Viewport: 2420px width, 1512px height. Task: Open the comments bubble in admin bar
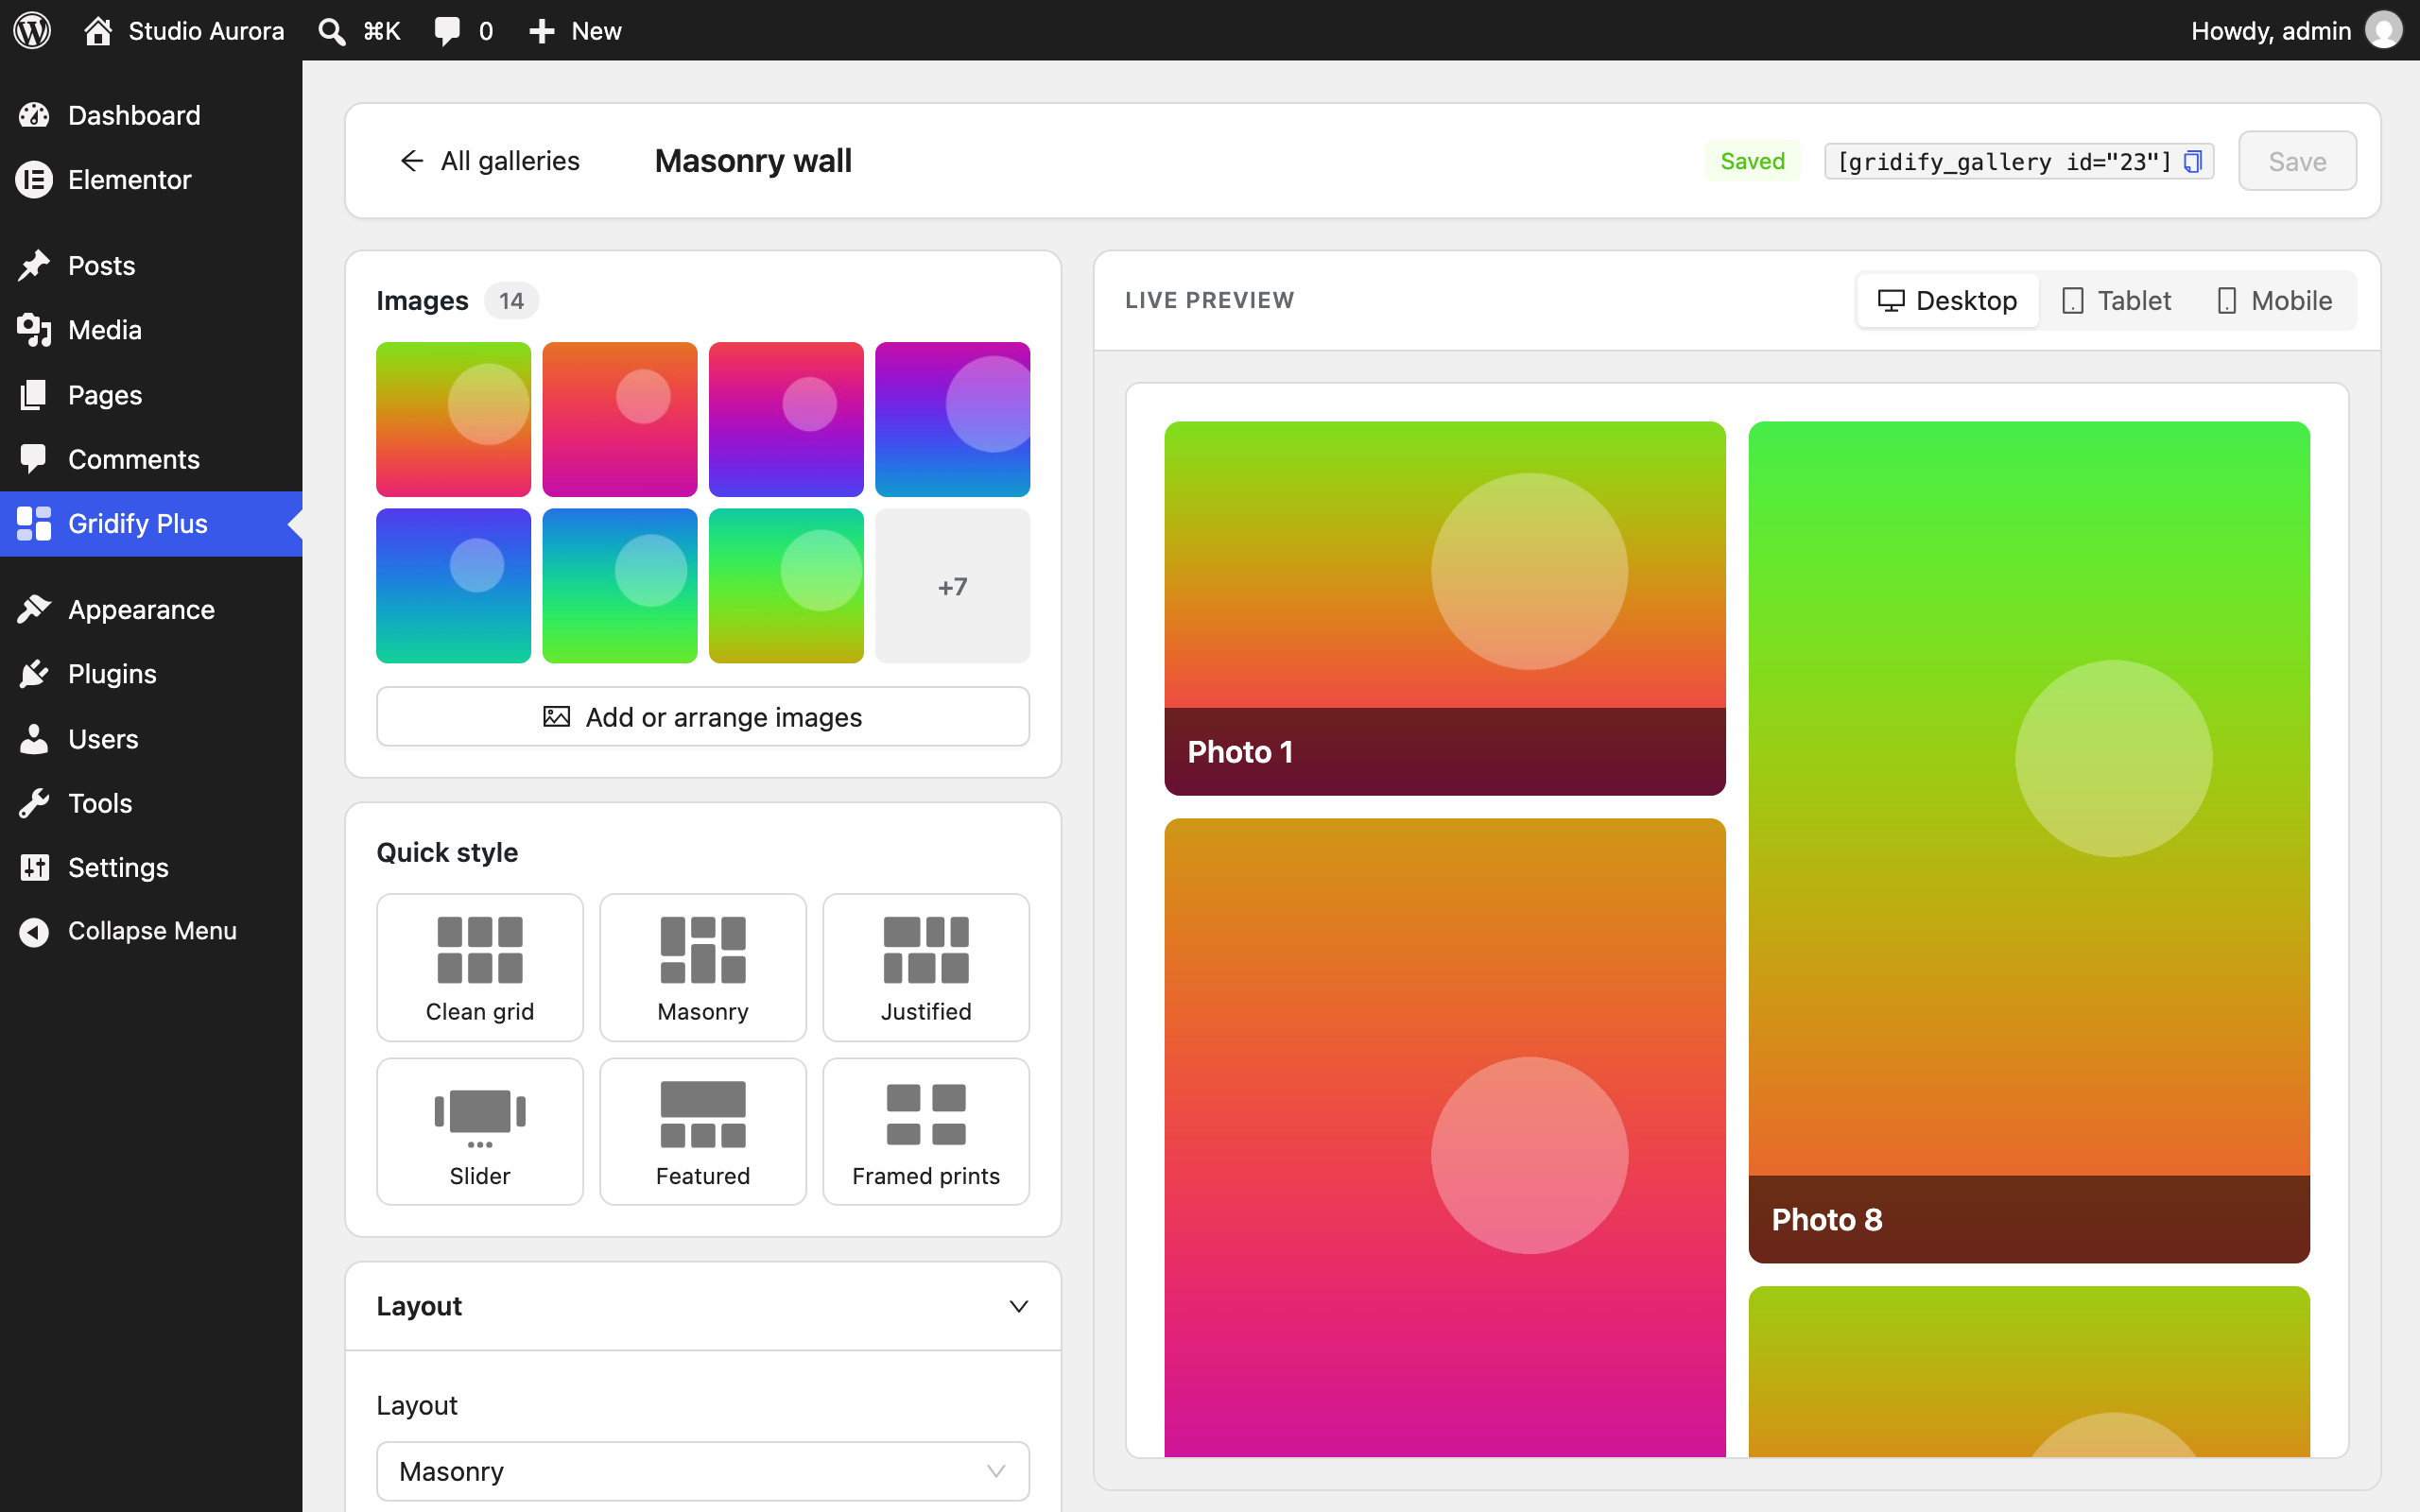coord(447,30)
